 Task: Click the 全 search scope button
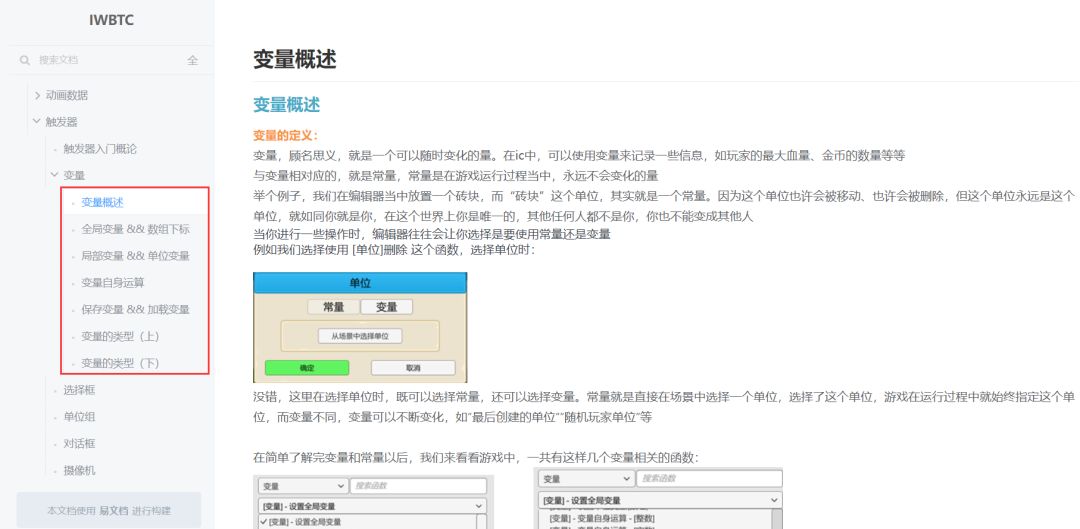click(192, 60)
